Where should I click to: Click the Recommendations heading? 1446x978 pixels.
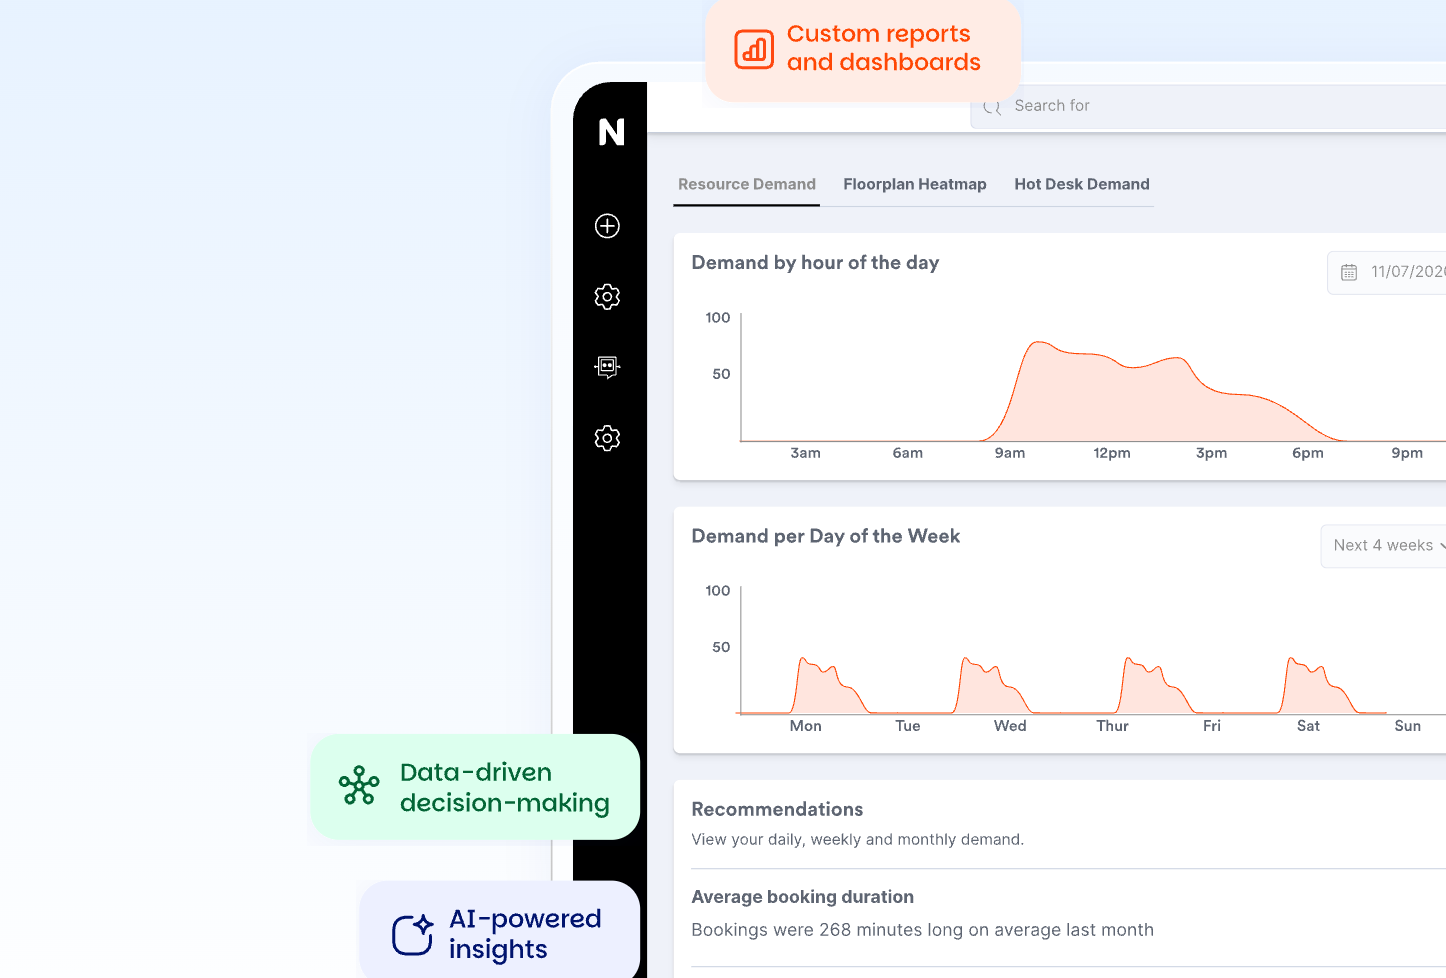click(777, 809)
